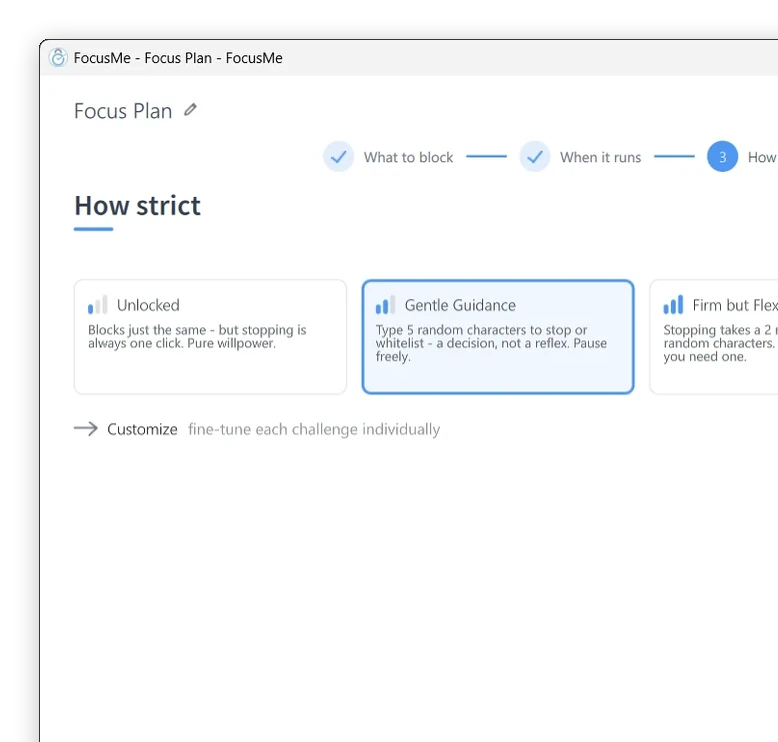Viewport: 778px width, 742px height.
Task: Click the one-bar strength icon on Unlocked
Action: click(x=97, y=305)
